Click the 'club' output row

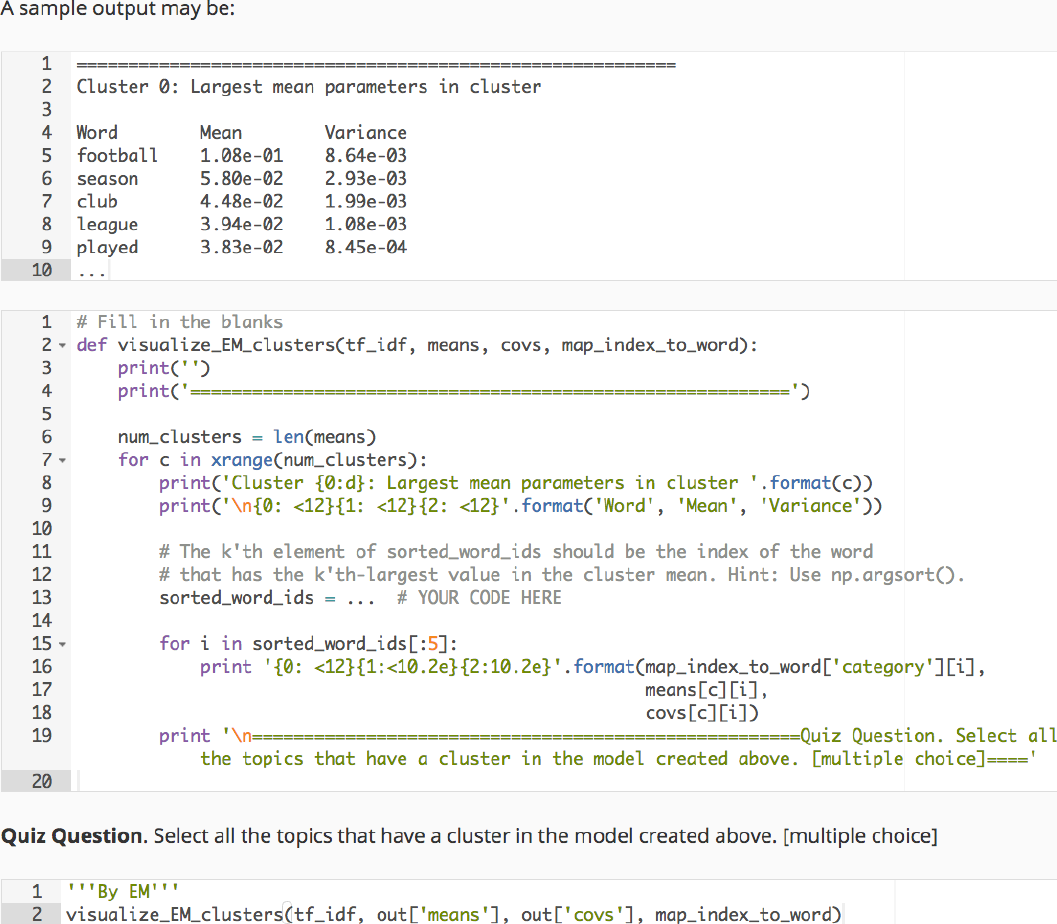click(241, 202)
